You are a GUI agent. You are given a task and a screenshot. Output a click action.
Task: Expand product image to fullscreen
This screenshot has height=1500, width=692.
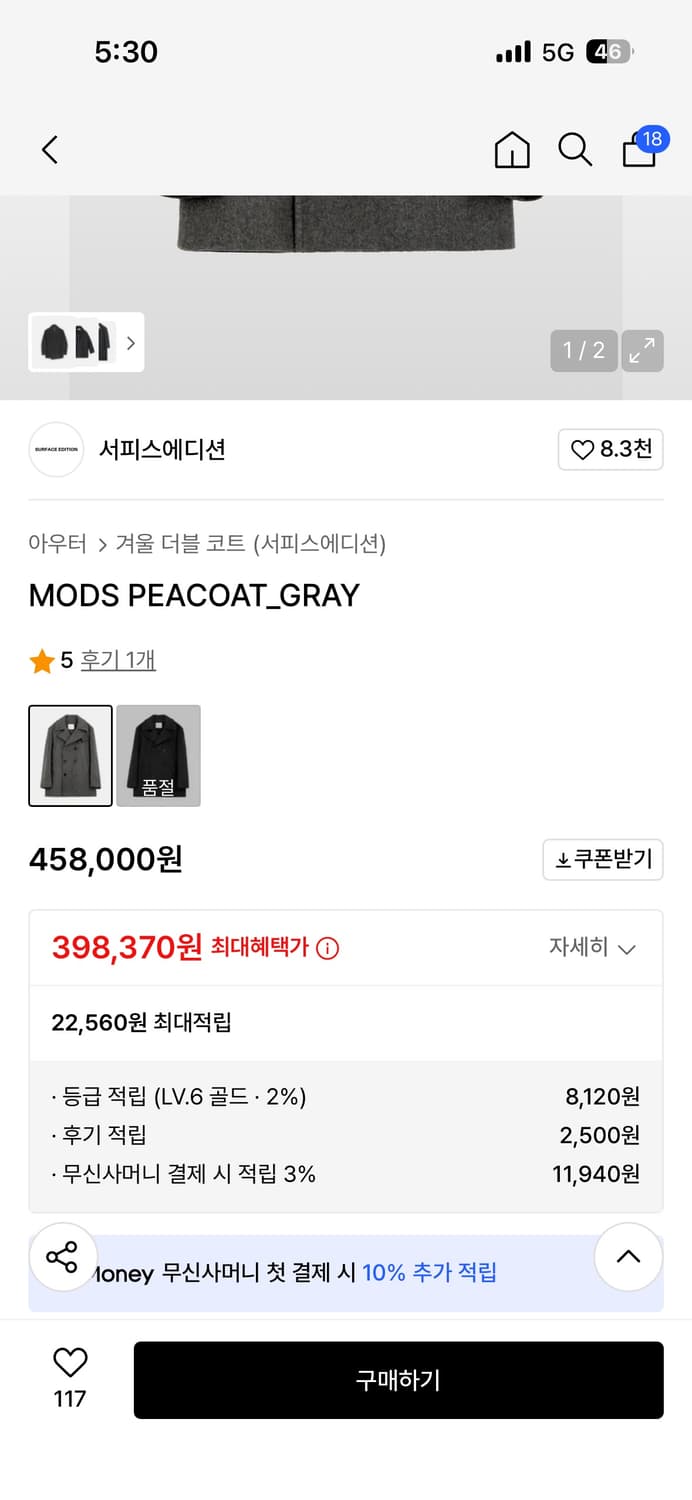(x=643, y=351)
